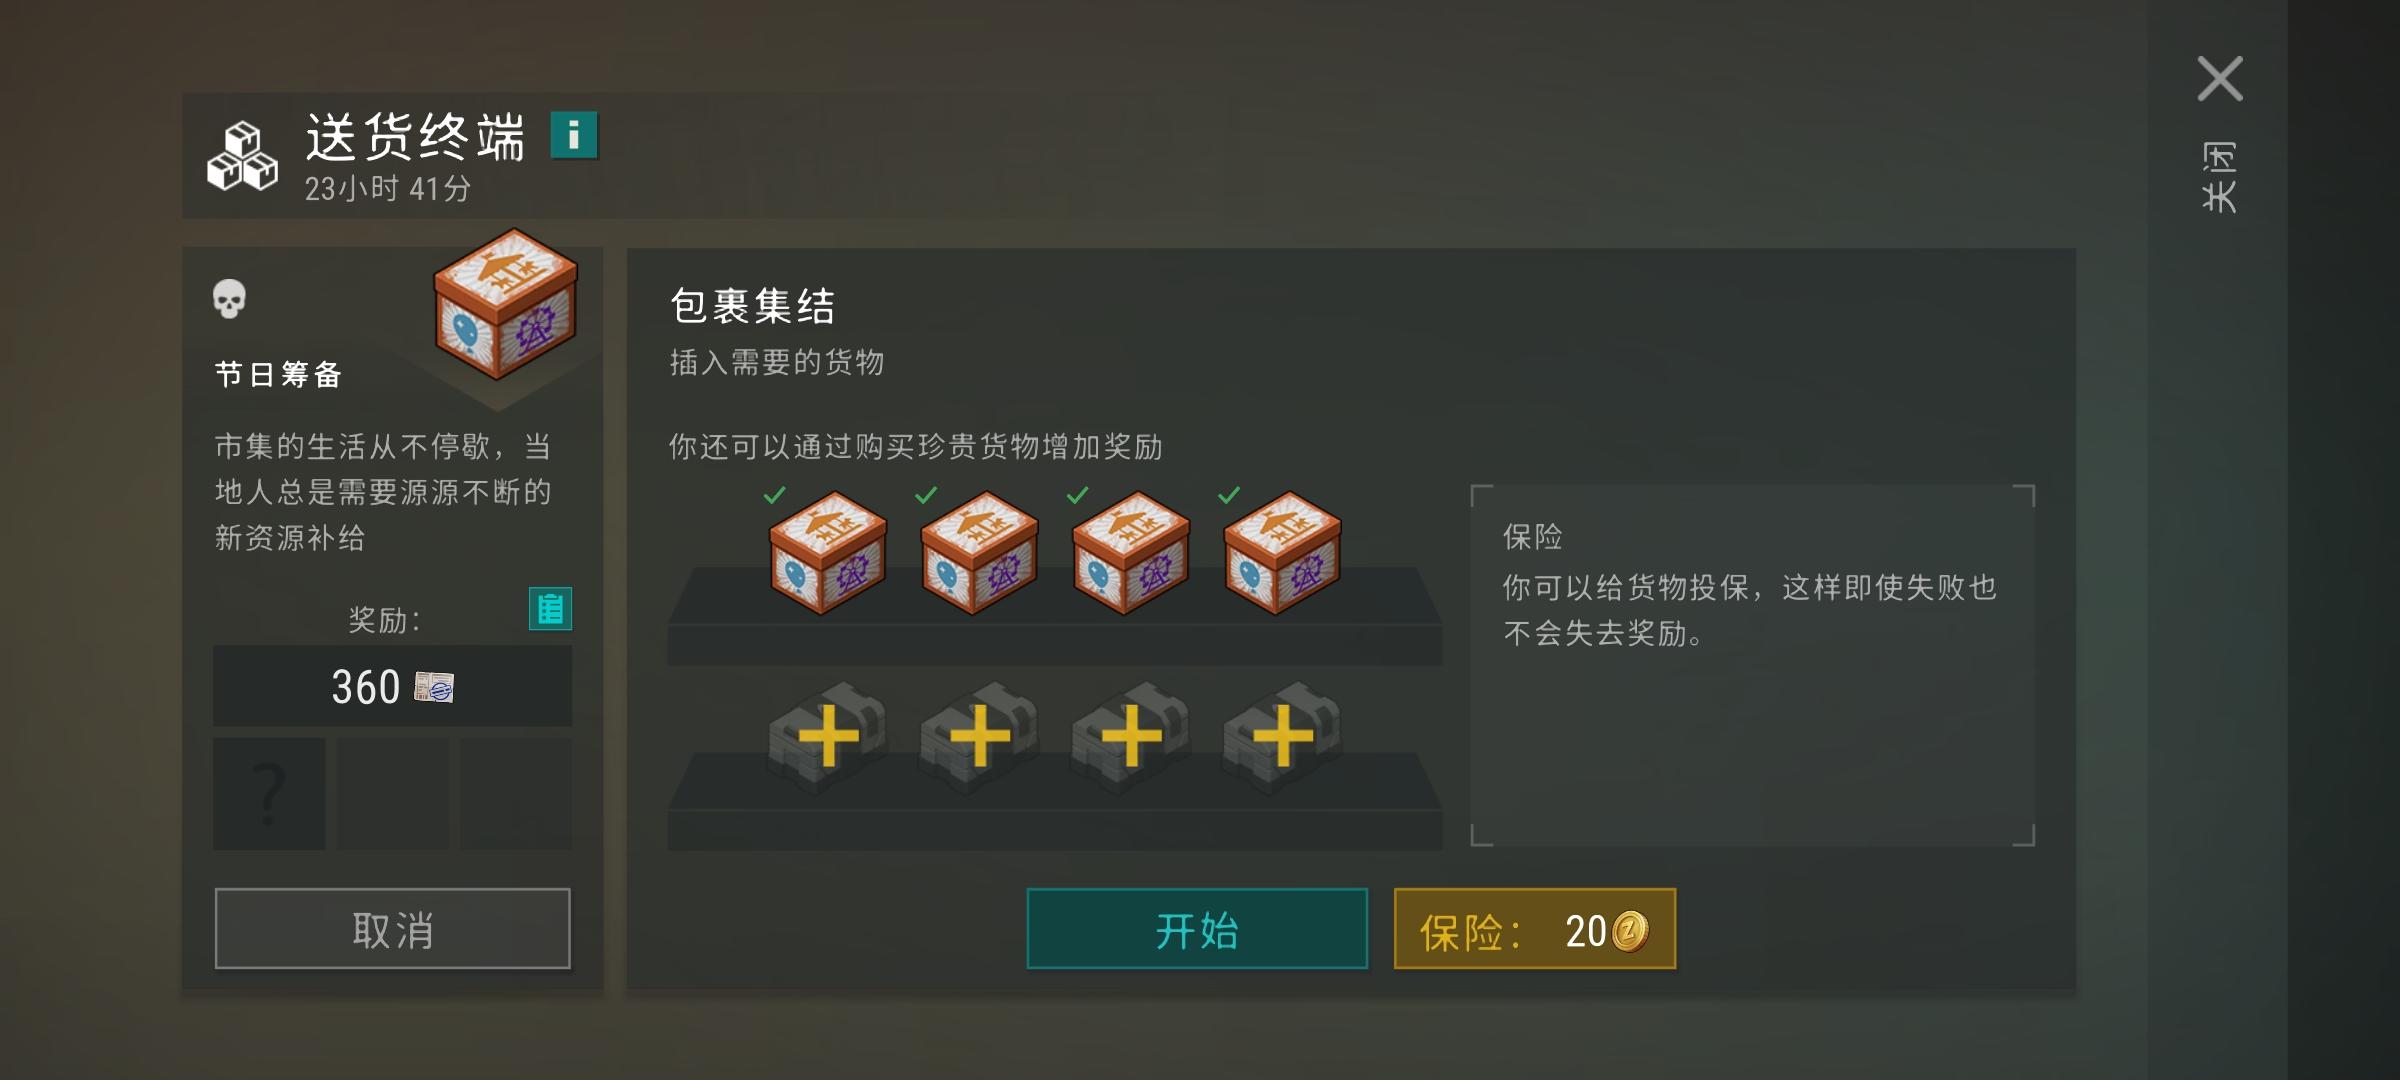2400x1080 pixels.
Task: Click the stacked cubes delivery terminal icon
Action: pos(242,156)
